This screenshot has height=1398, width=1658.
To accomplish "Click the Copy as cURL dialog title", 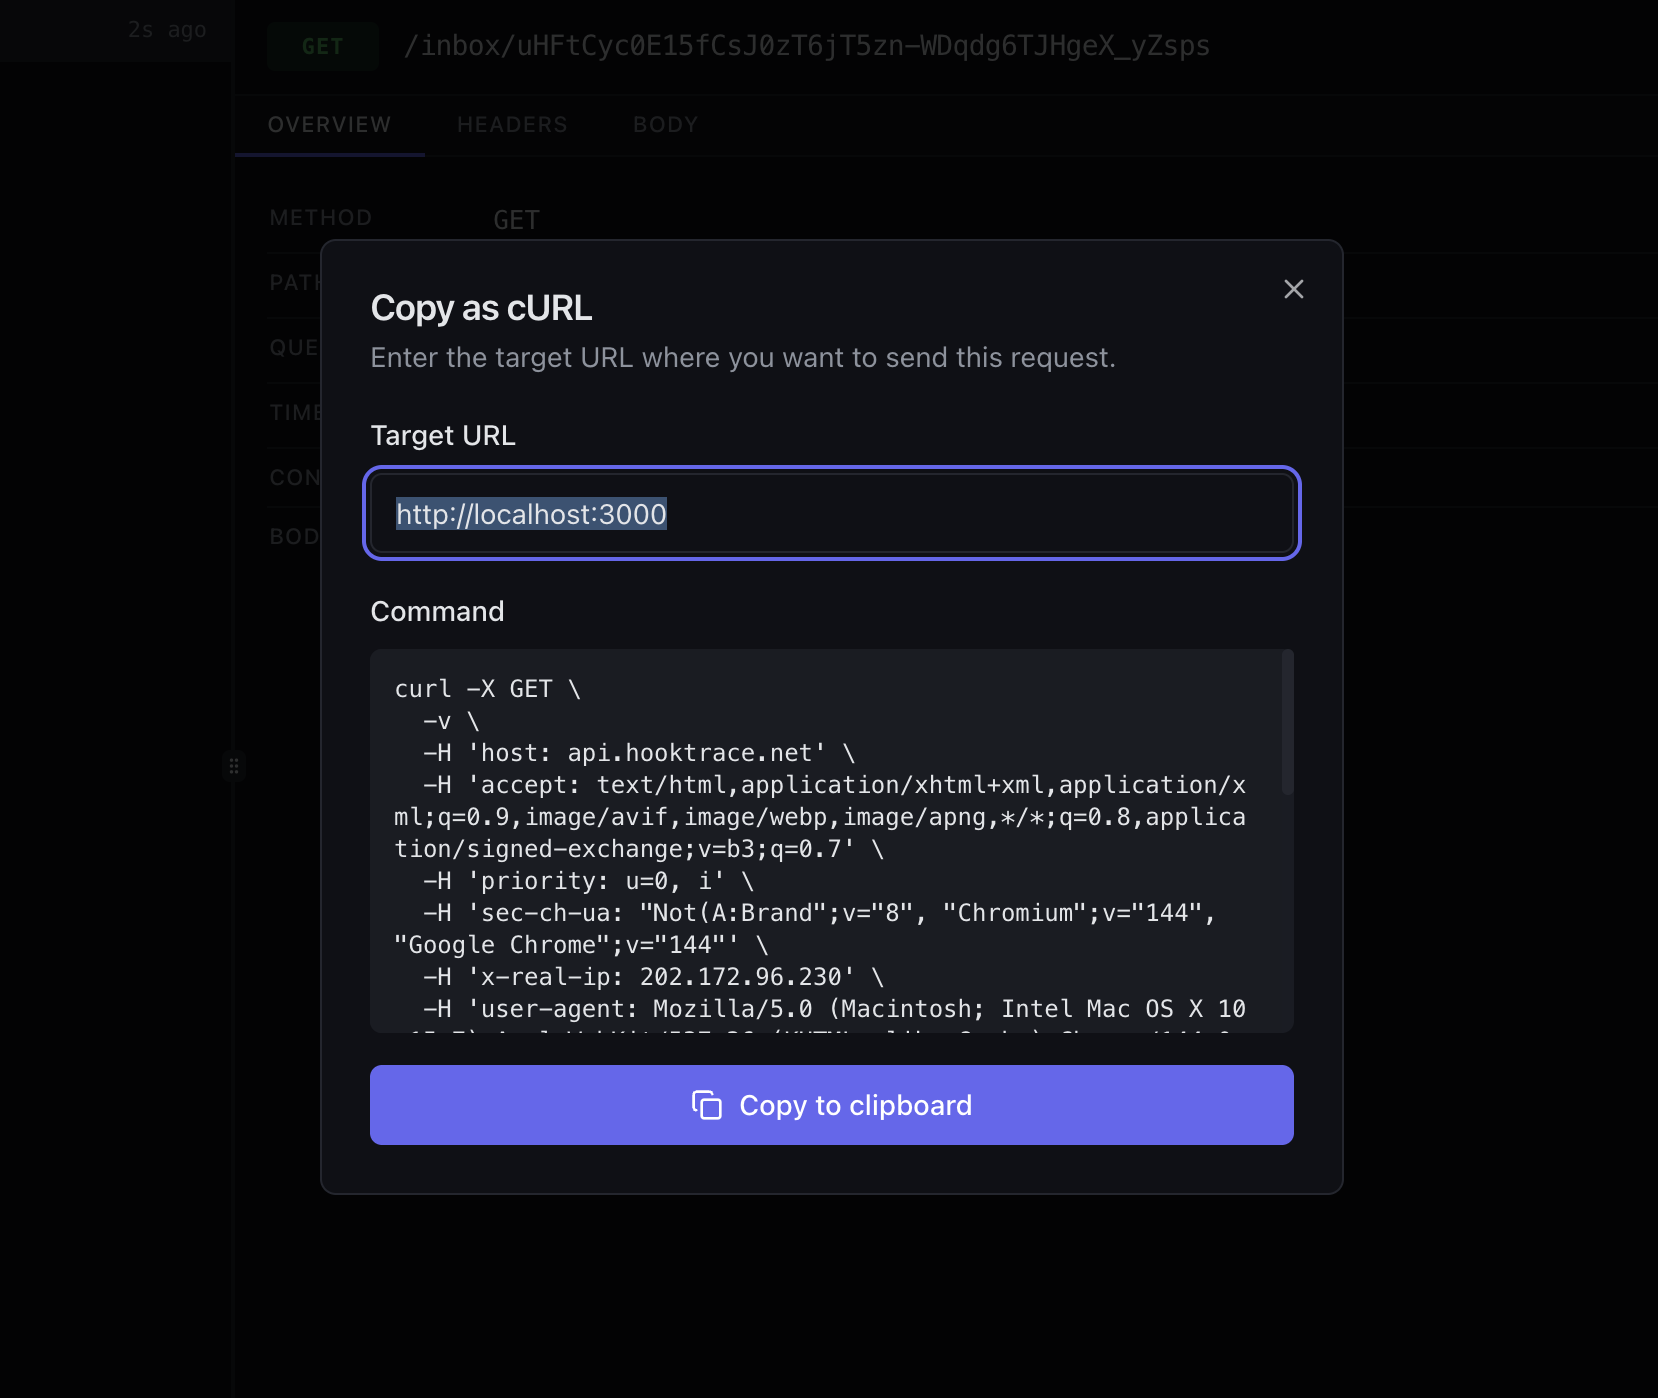I will pyautogui.click(x=481, y=308).
